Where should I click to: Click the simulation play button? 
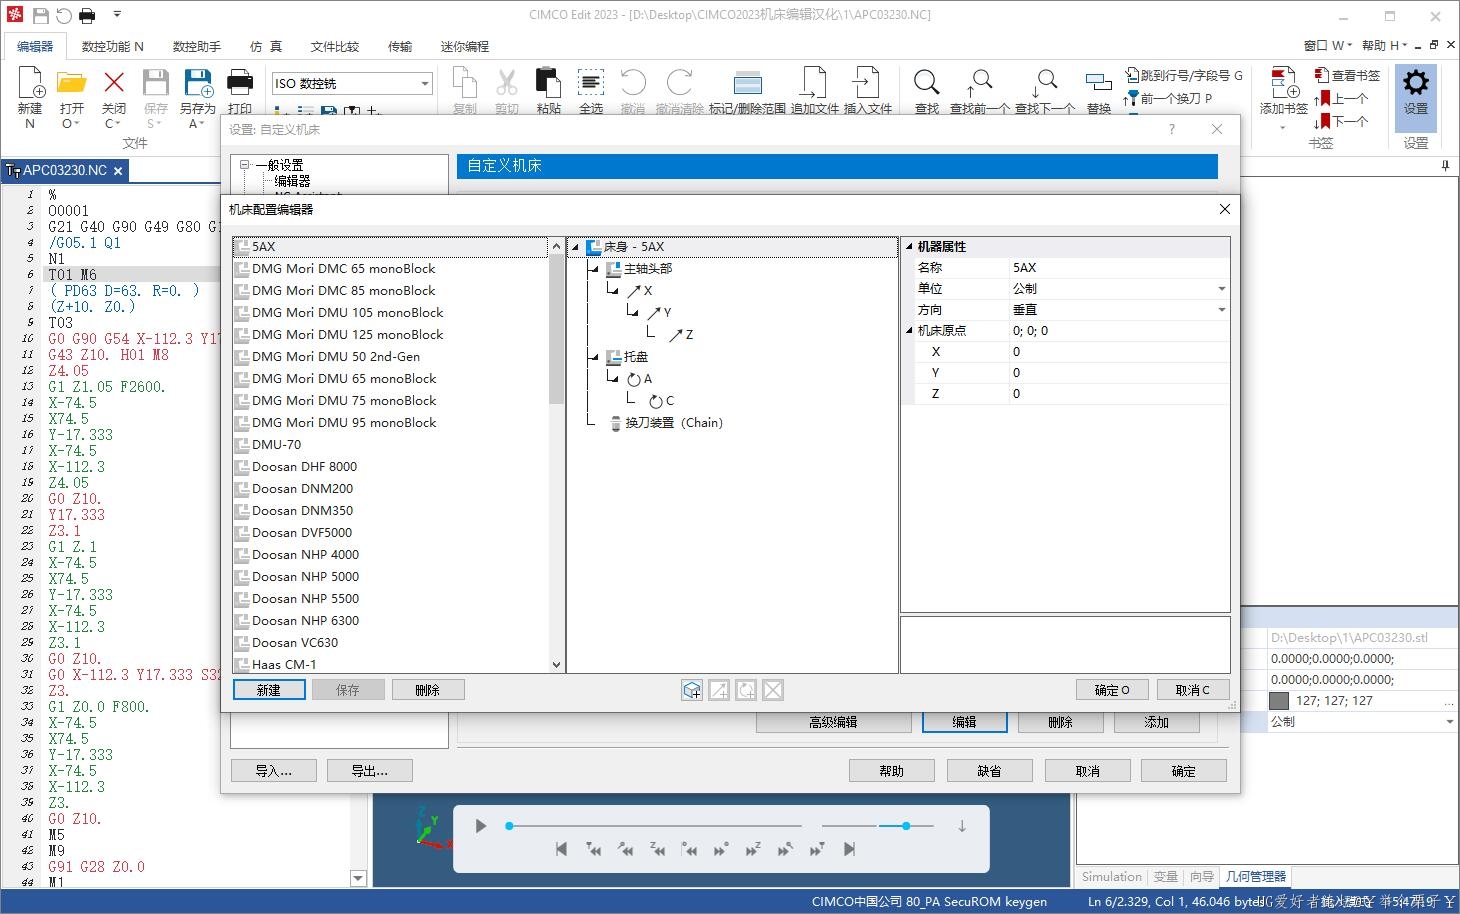tap(481, 826)
